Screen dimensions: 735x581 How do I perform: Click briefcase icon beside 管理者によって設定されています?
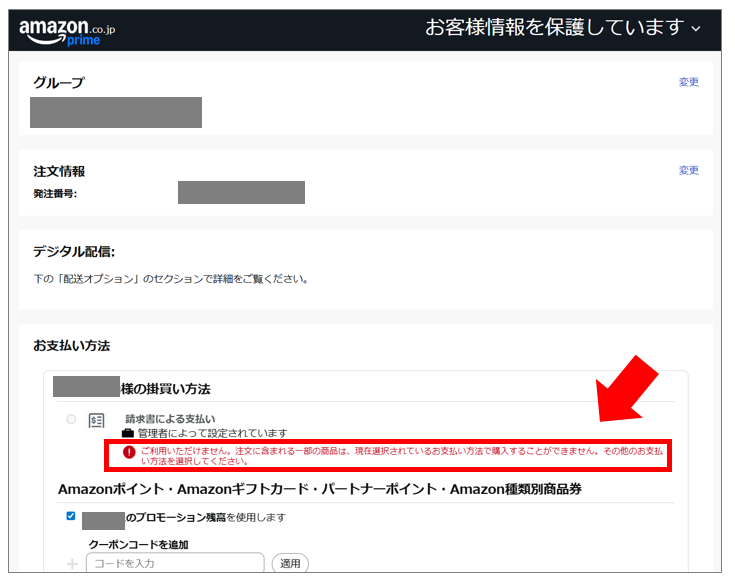tap(128, 433)
